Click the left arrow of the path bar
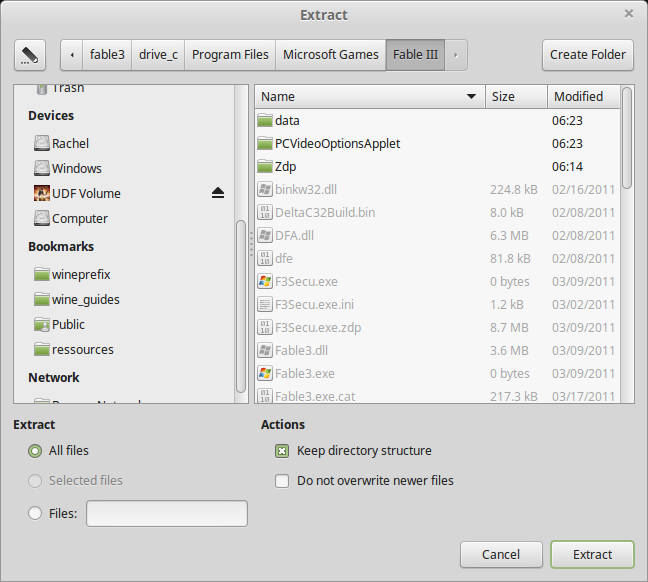The width and height of the screenshot is (648, 582). 72,55
